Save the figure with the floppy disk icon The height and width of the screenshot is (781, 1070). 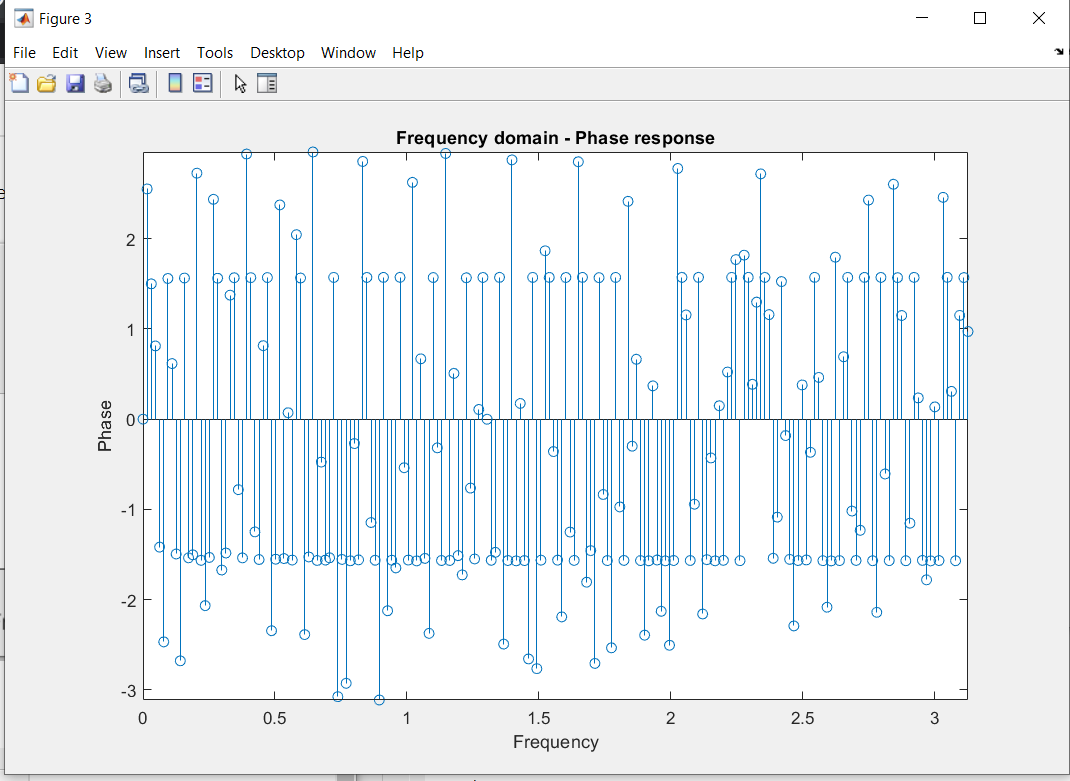(x=75, y=84)
